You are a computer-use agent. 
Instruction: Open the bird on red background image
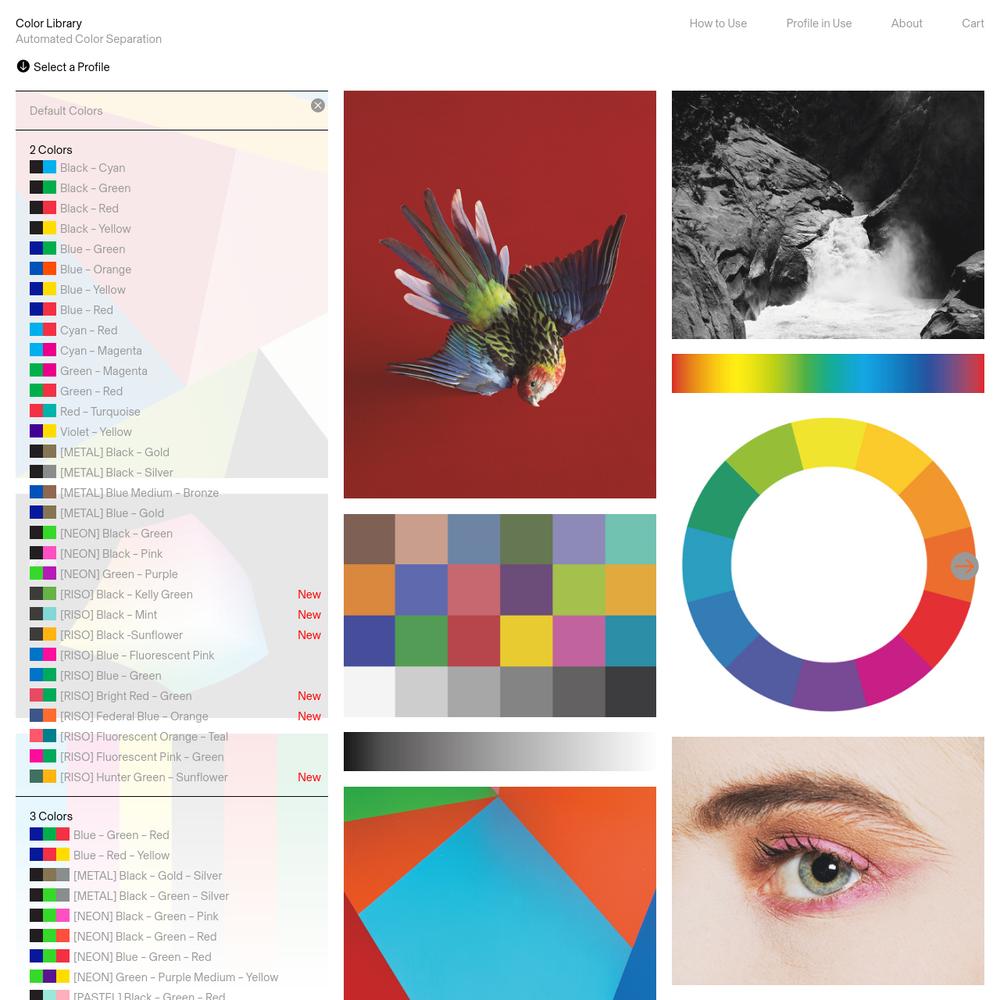(x=499, y=294)
